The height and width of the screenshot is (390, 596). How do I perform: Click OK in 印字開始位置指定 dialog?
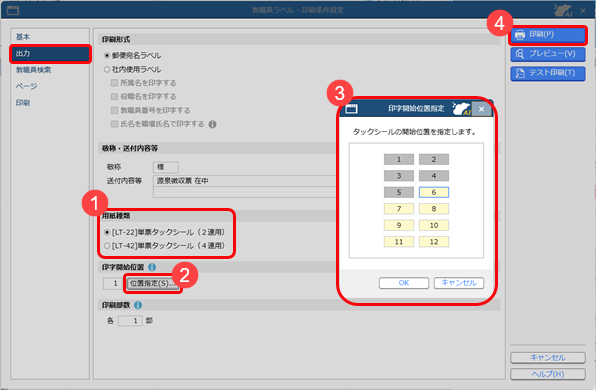(x=404, y=283)
